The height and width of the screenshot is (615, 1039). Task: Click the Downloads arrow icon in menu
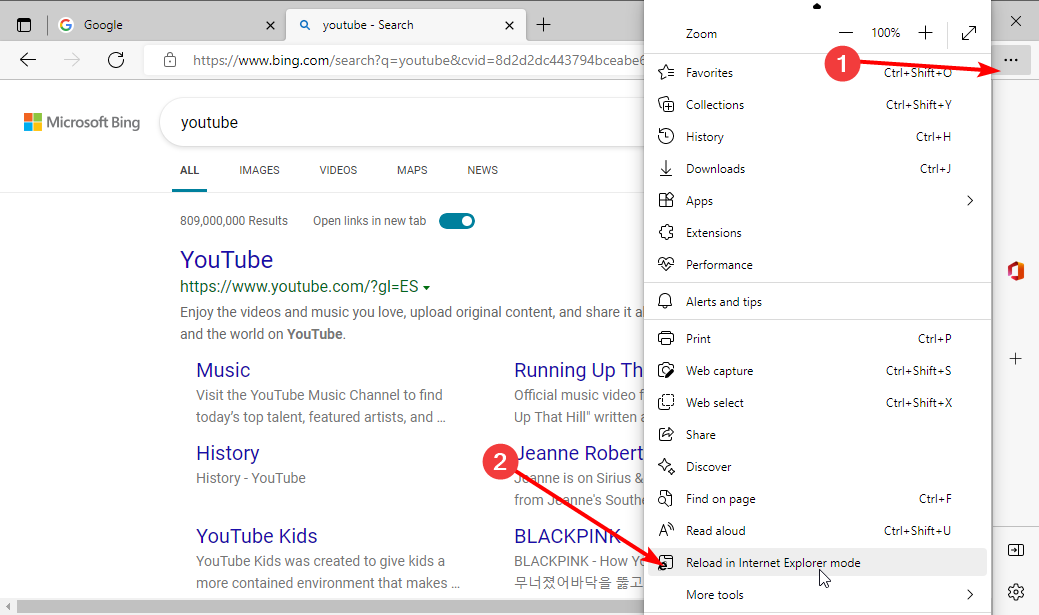click(x=666, y=168)
